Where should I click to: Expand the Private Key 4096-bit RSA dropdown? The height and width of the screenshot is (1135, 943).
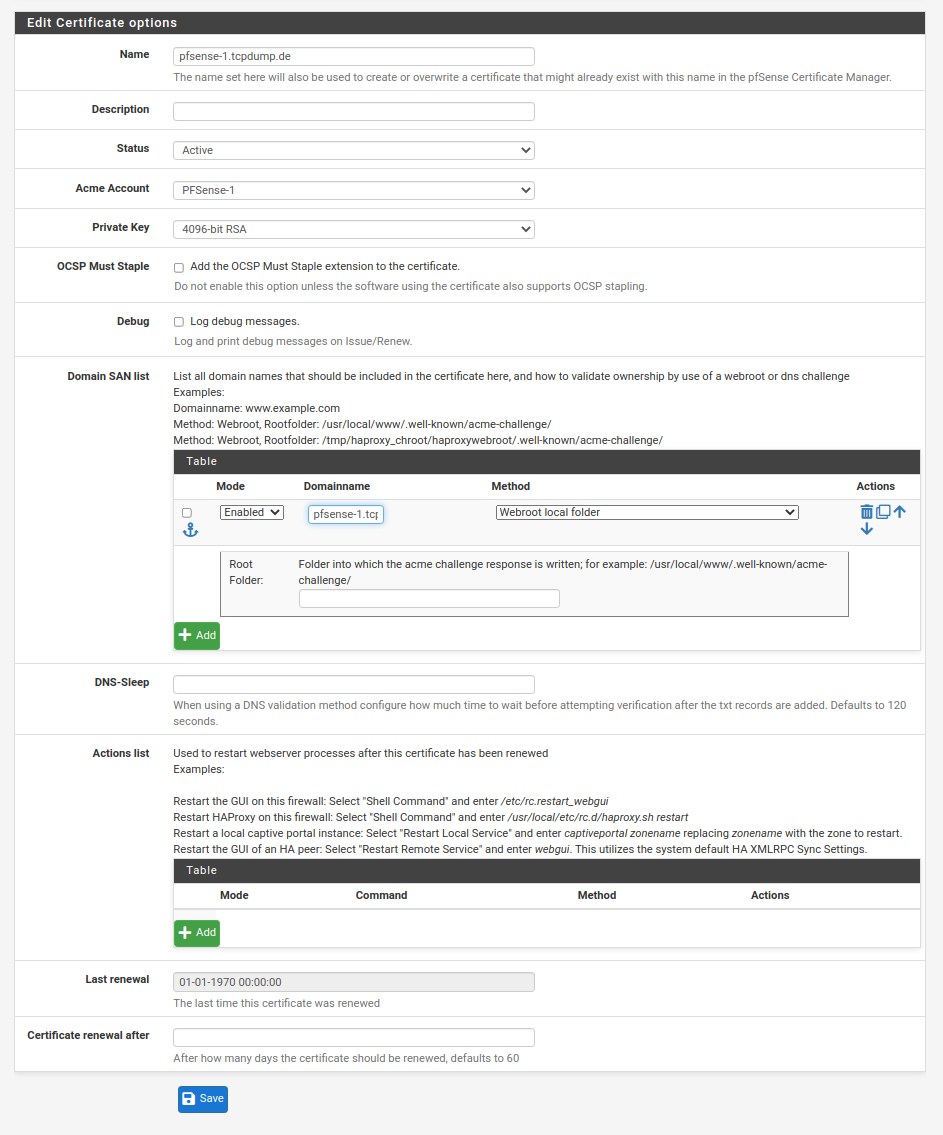pyautogui.click(x=353, y=230)
